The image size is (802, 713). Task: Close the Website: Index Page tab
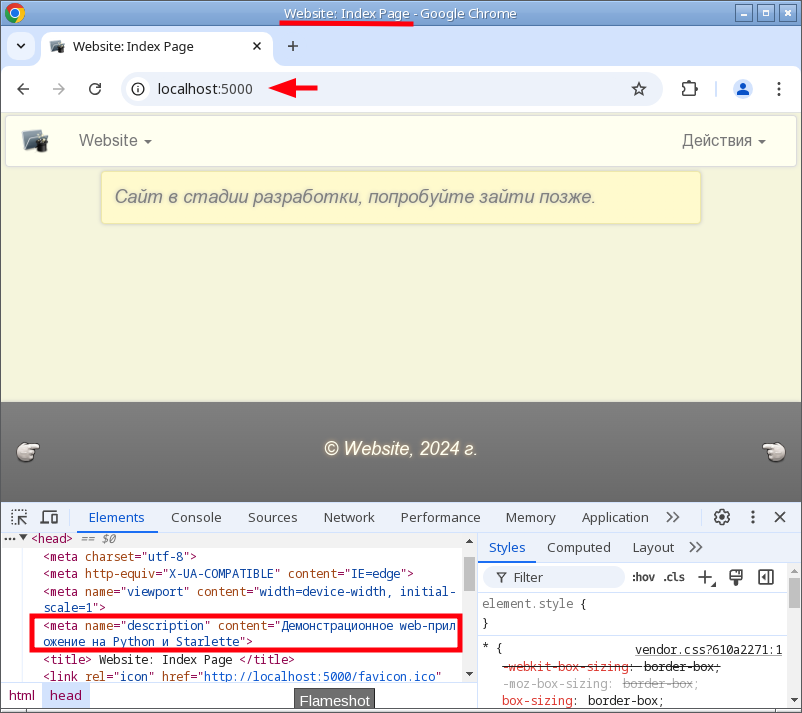pos(257,47)
